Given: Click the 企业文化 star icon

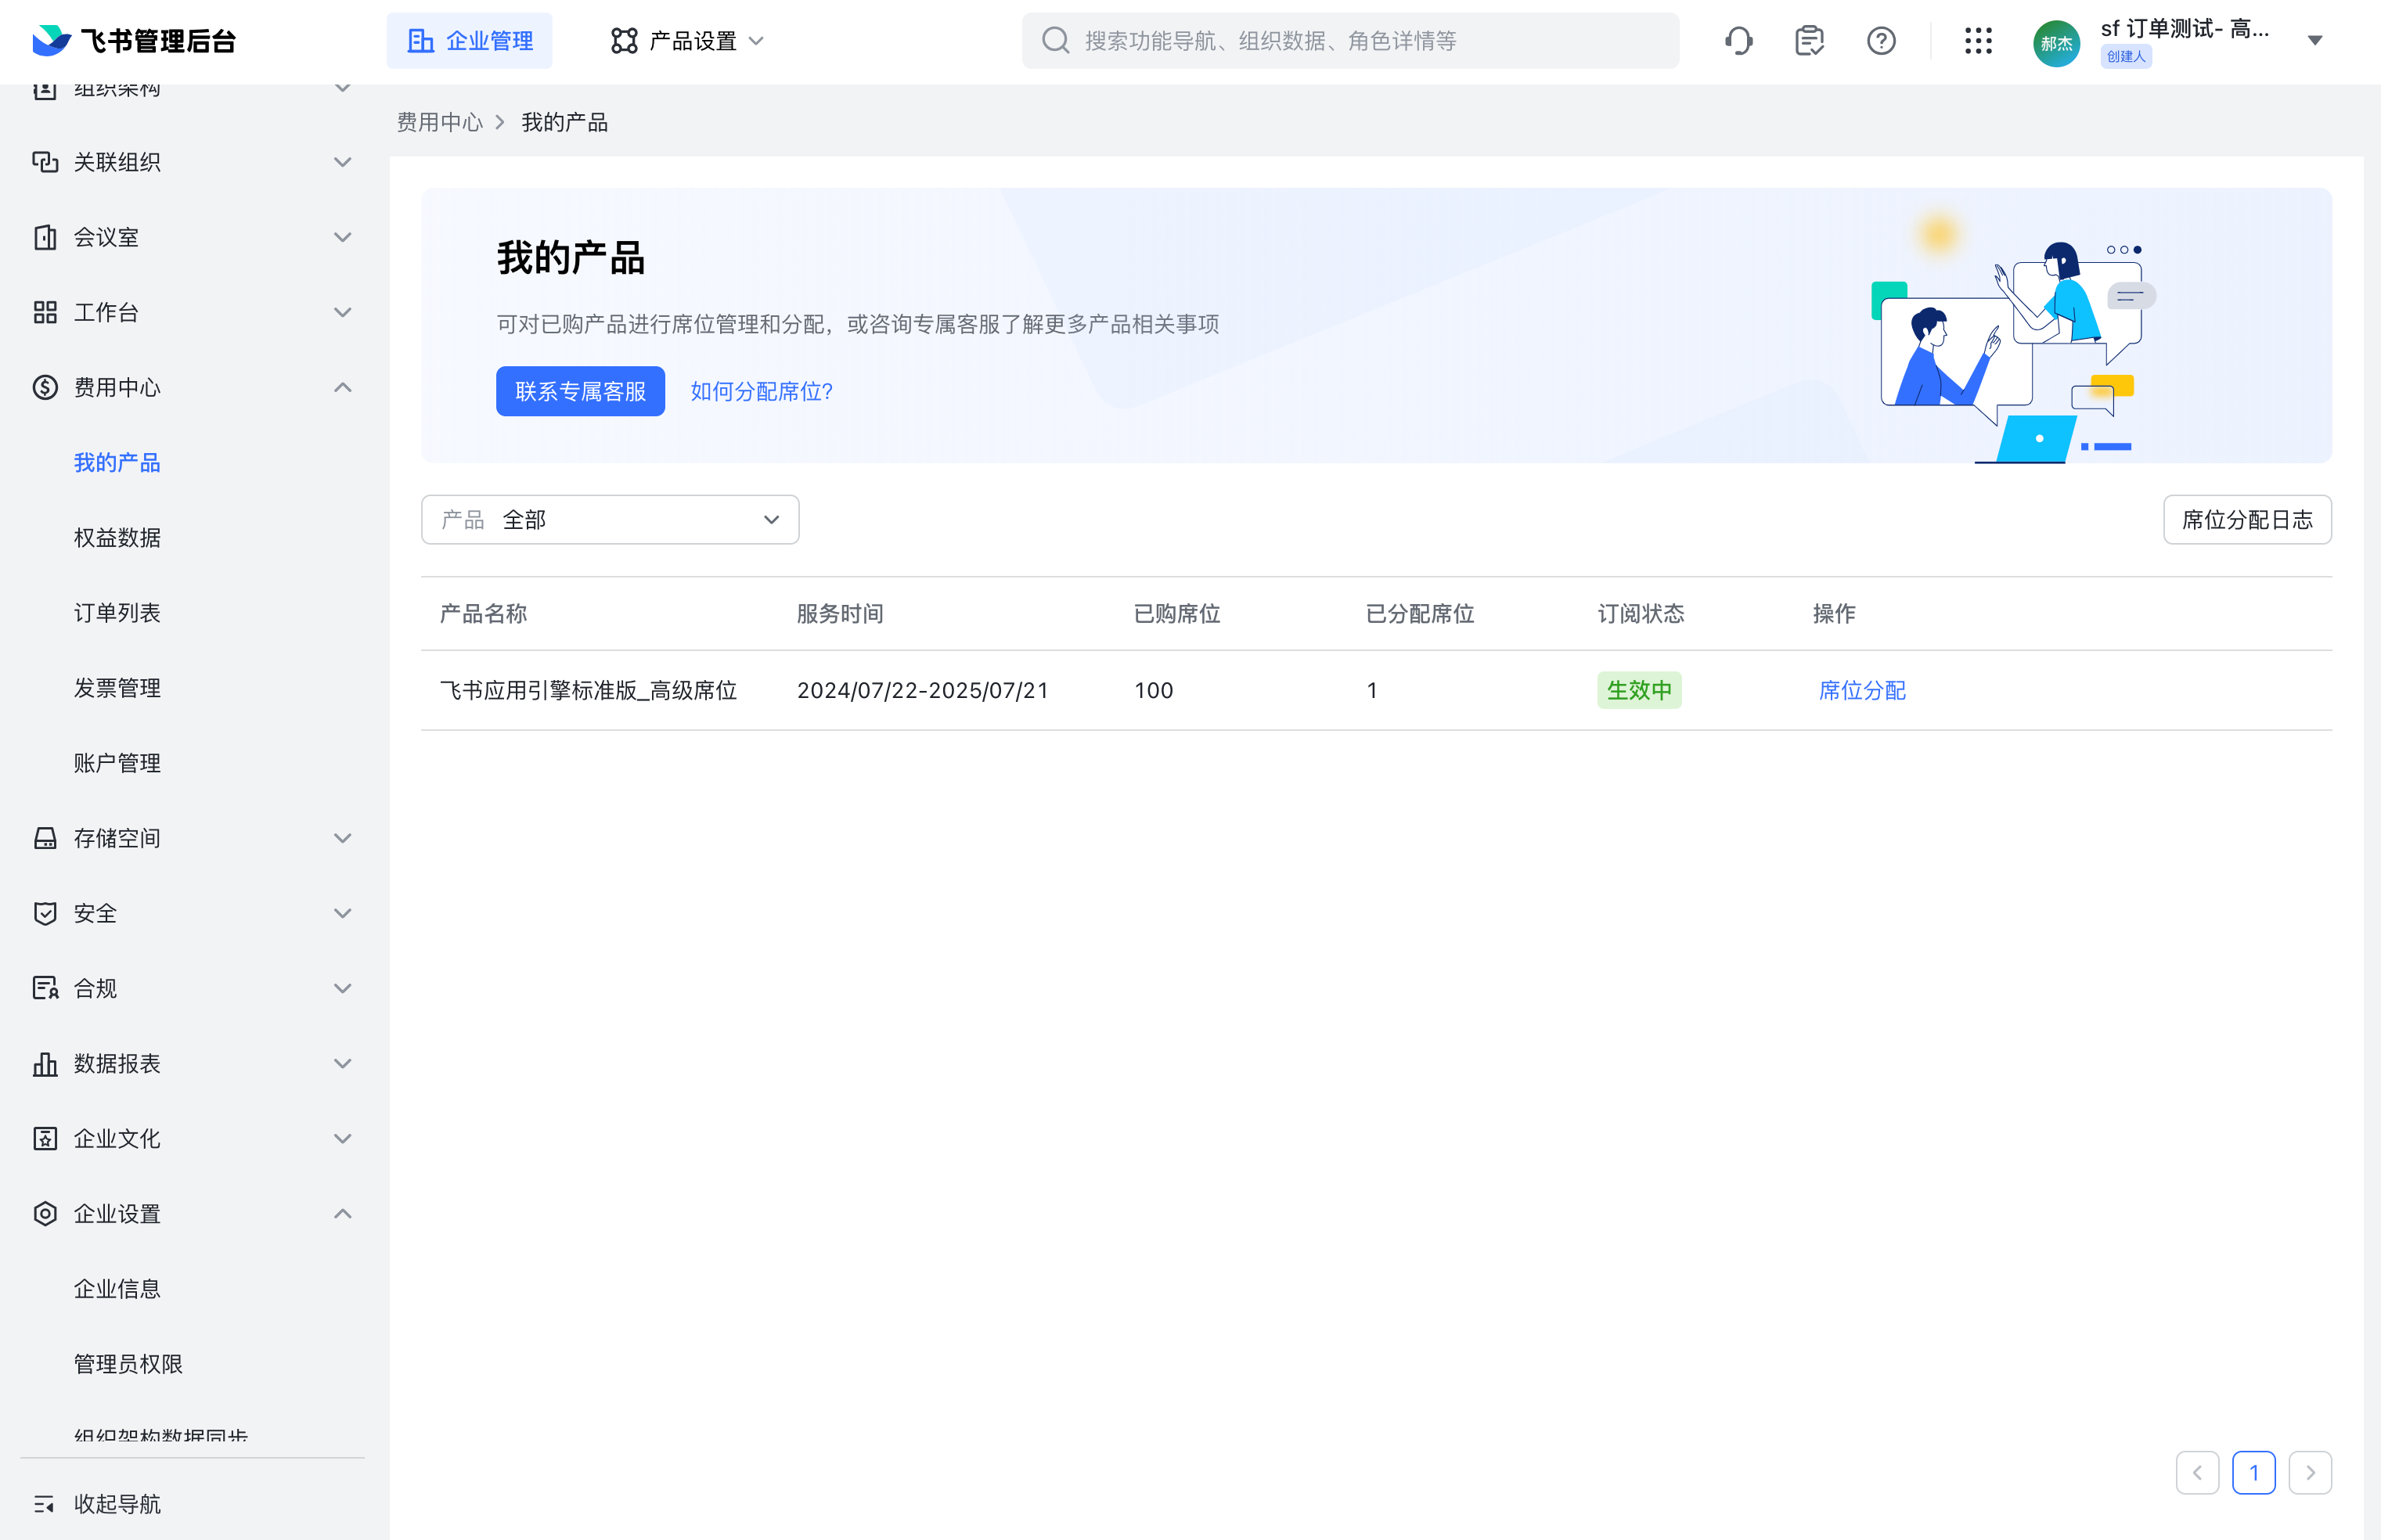Looking at the screenshot, I should [x=45, y=1138].
